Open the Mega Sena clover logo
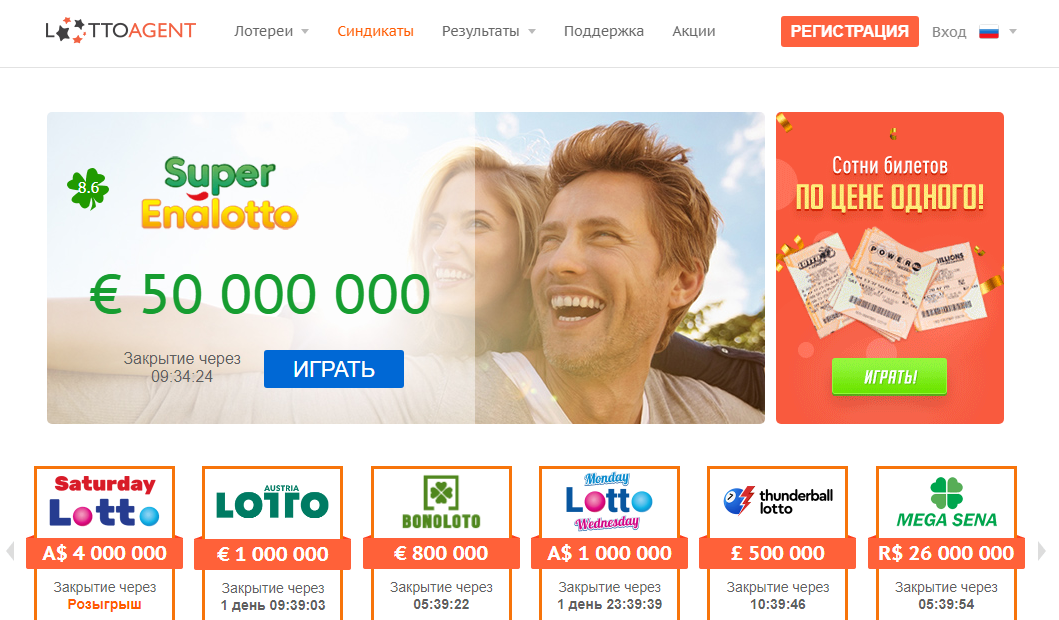Screen dimensions: 1059x620 [946, 504]
